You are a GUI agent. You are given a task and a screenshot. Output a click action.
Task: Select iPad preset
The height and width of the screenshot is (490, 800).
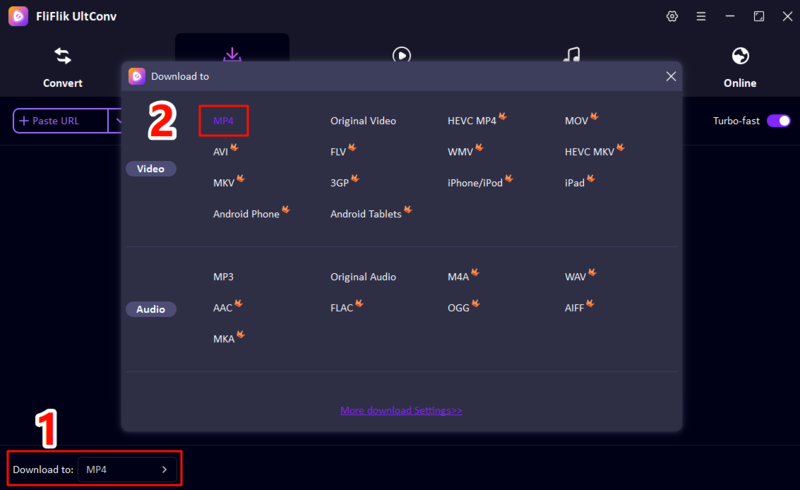574,183
